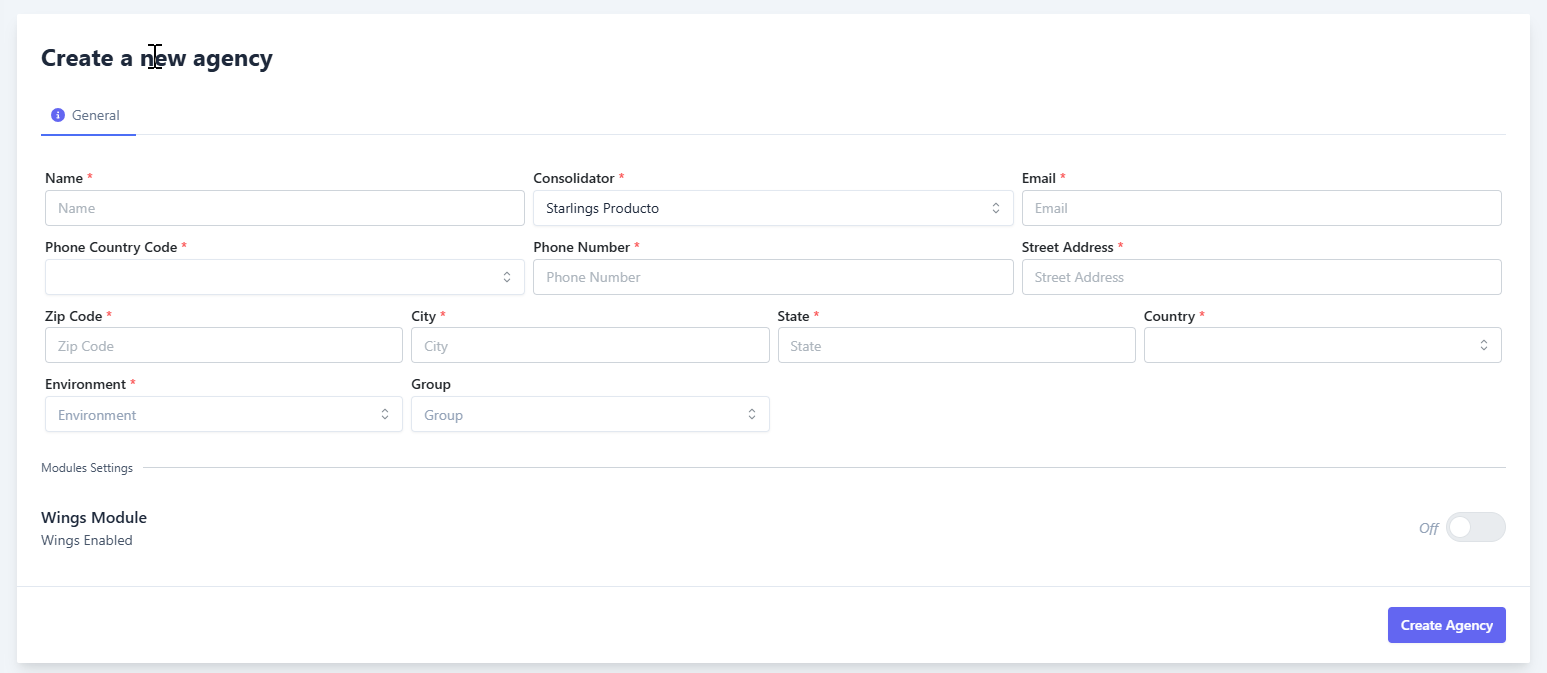Enable the Wings Module toggle

point(1474,527)
